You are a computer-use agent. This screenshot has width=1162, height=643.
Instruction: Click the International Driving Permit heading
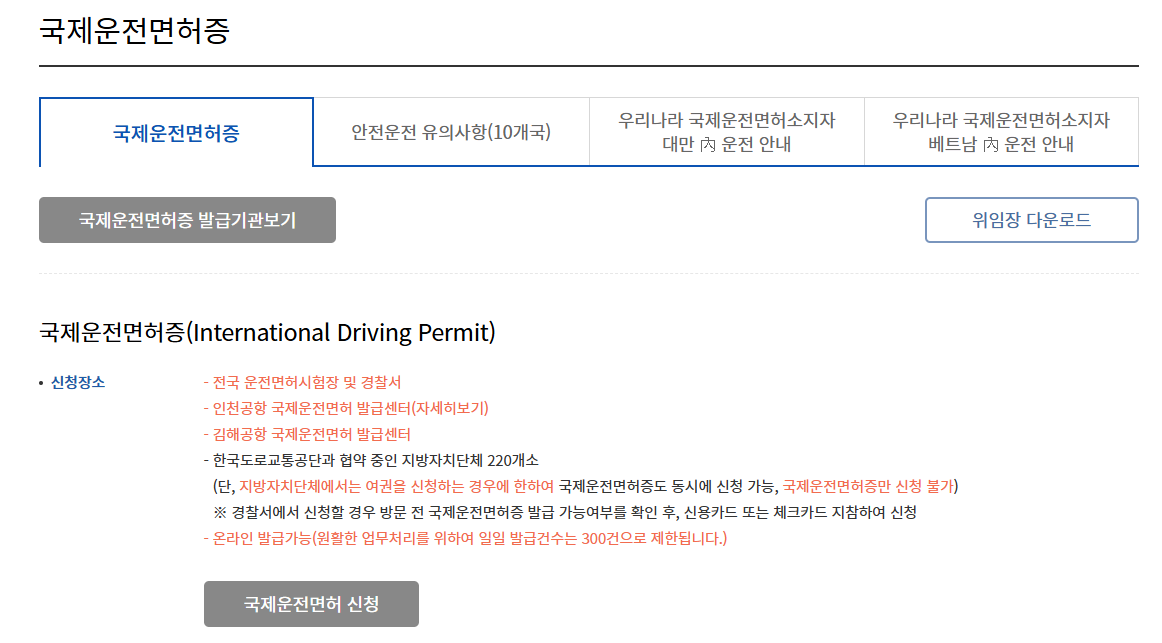click(x=267, y=332)
